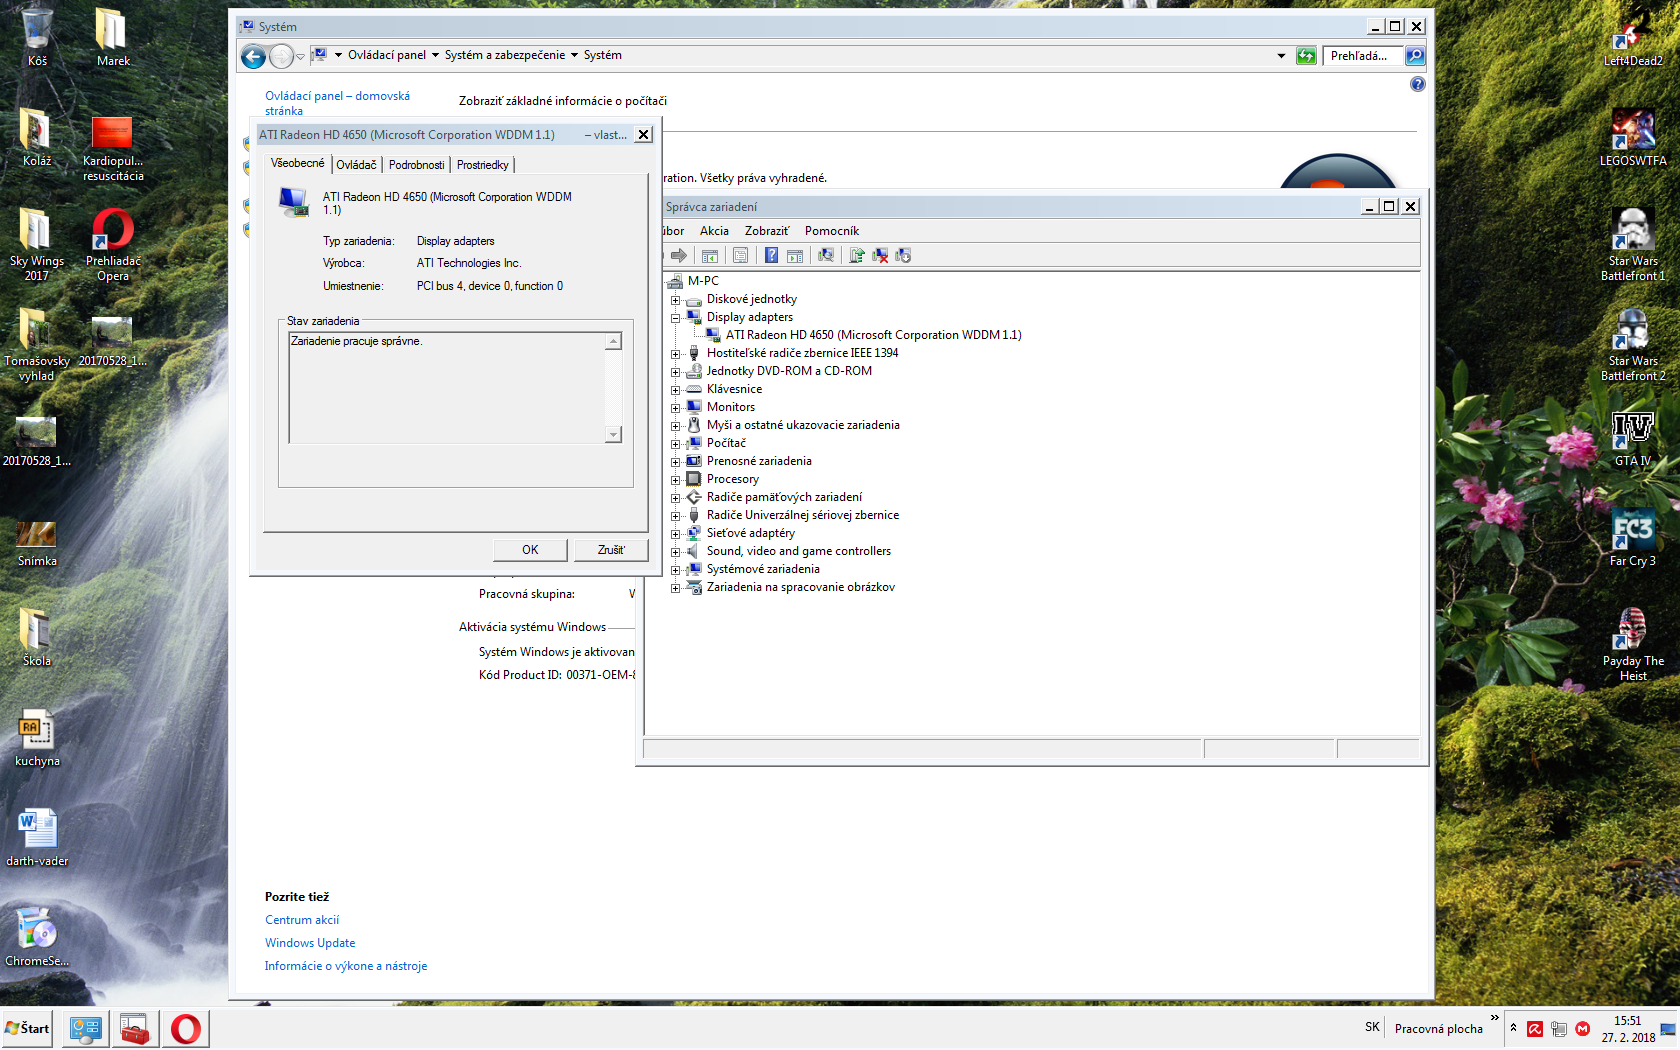1680x1050 pixels.
Task: Open the Far Cry 3 desktop shortcut
Action: pos(1632,535)
